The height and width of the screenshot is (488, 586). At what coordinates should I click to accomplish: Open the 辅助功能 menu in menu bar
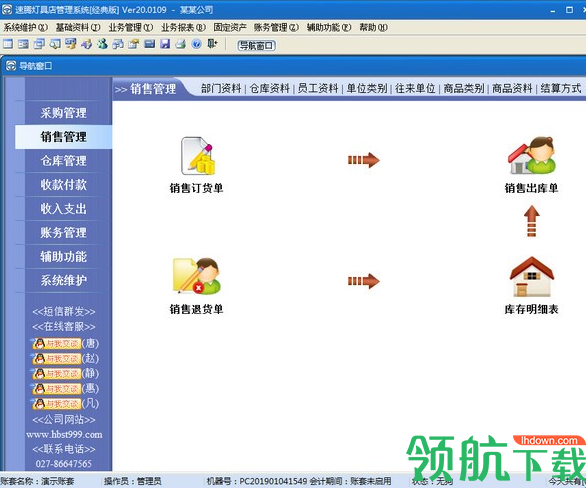329,27
